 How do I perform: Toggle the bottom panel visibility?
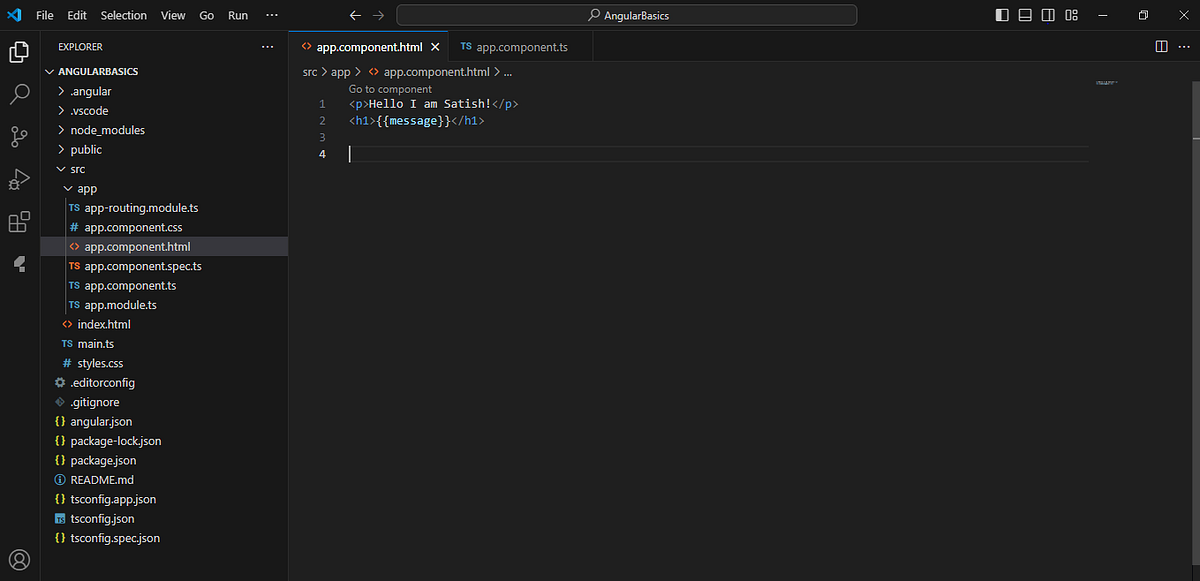(1024, 14)
